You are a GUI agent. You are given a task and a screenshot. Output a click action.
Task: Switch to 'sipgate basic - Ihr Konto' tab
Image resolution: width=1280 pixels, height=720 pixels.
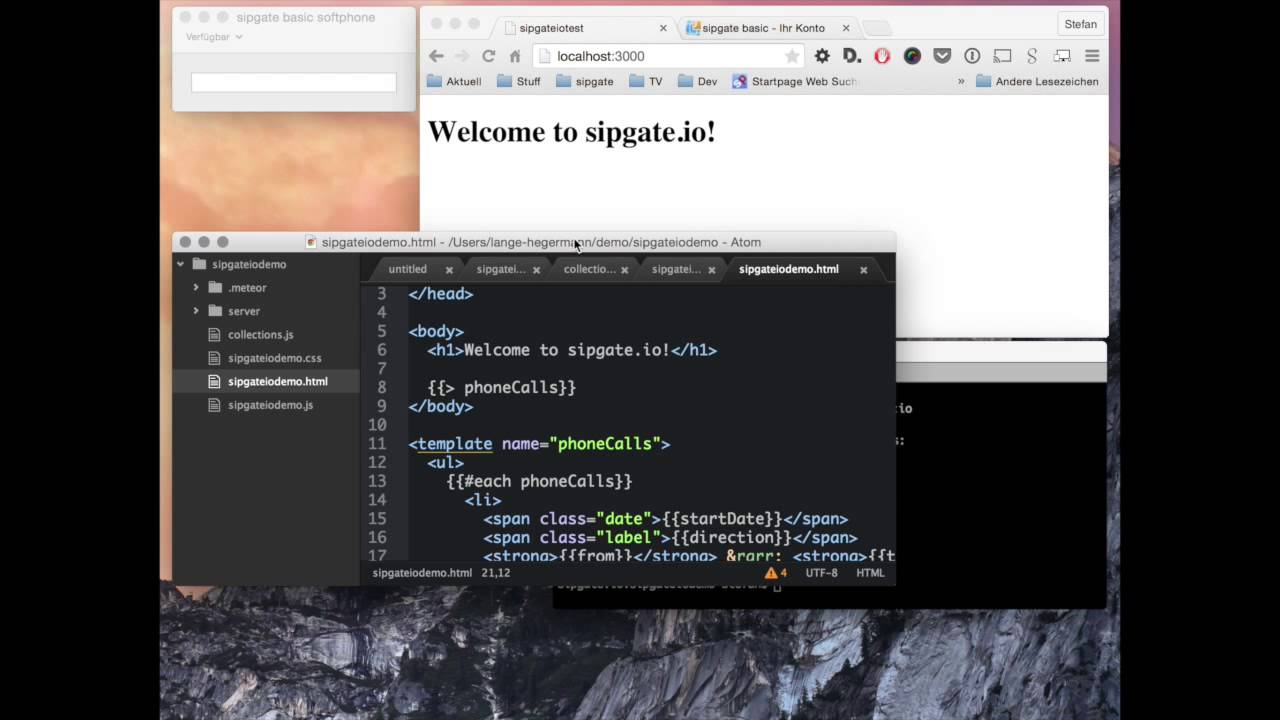(x=768, y=28)
